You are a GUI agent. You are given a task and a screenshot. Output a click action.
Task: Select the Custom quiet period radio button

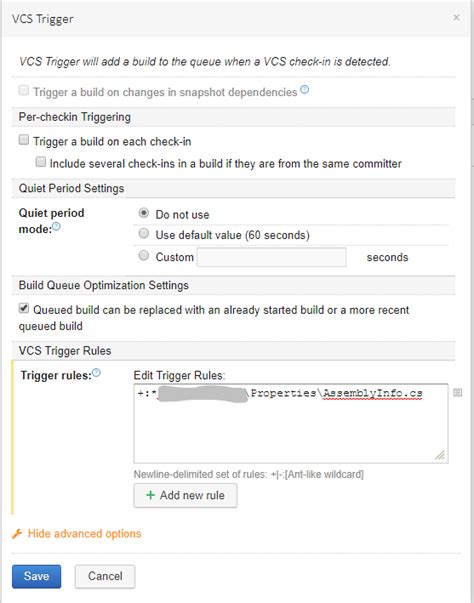pos(144,255)
